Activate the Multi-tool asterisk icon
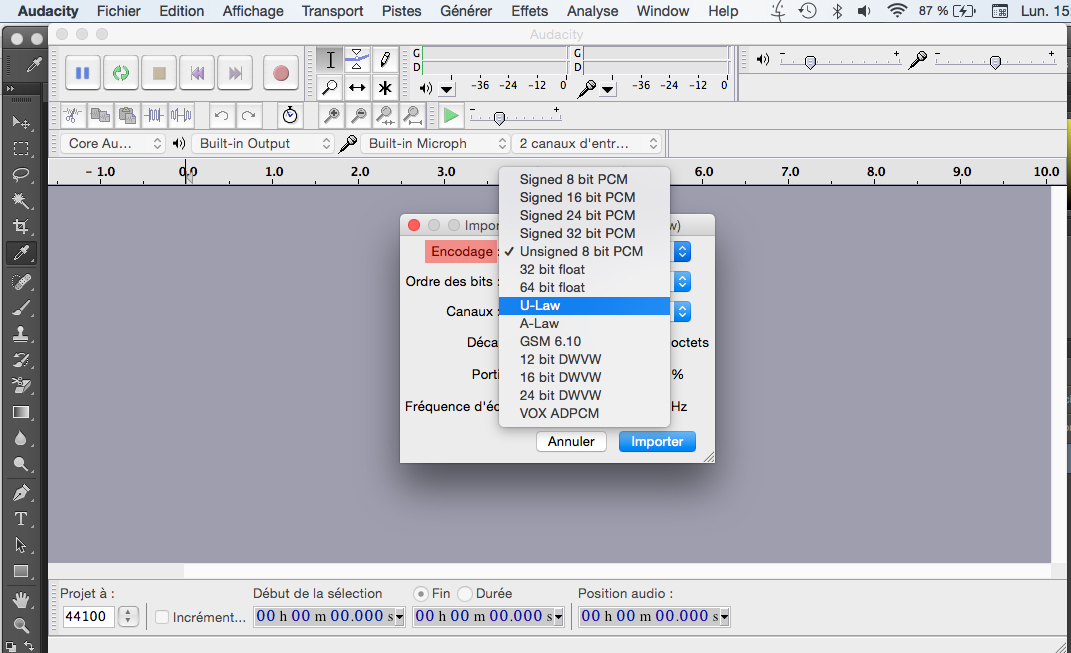The image size is (1071, 653). 384,88
